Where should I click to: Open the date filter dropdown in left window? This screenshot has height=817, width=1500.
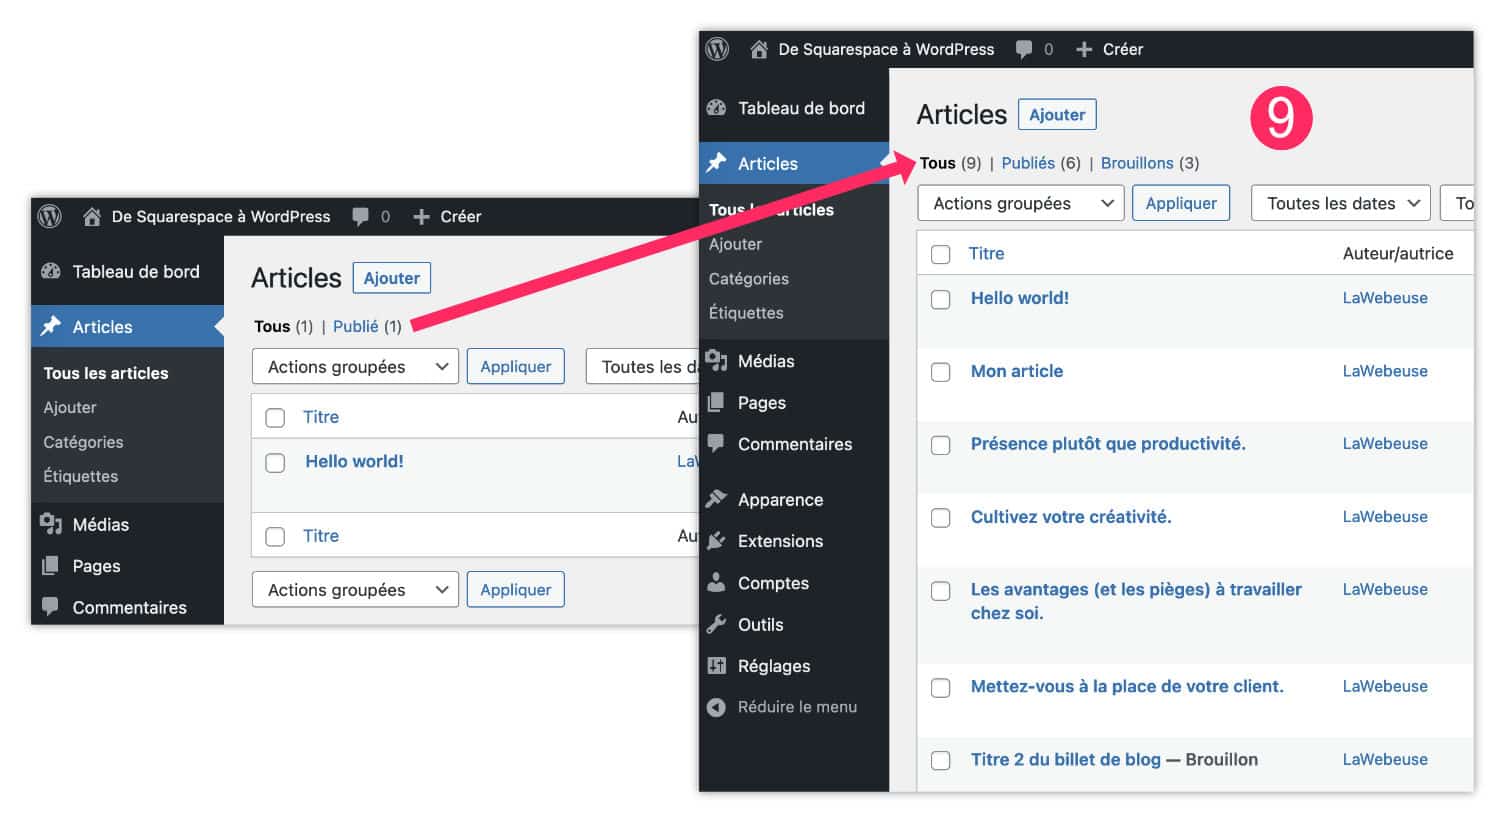point(642,367)
